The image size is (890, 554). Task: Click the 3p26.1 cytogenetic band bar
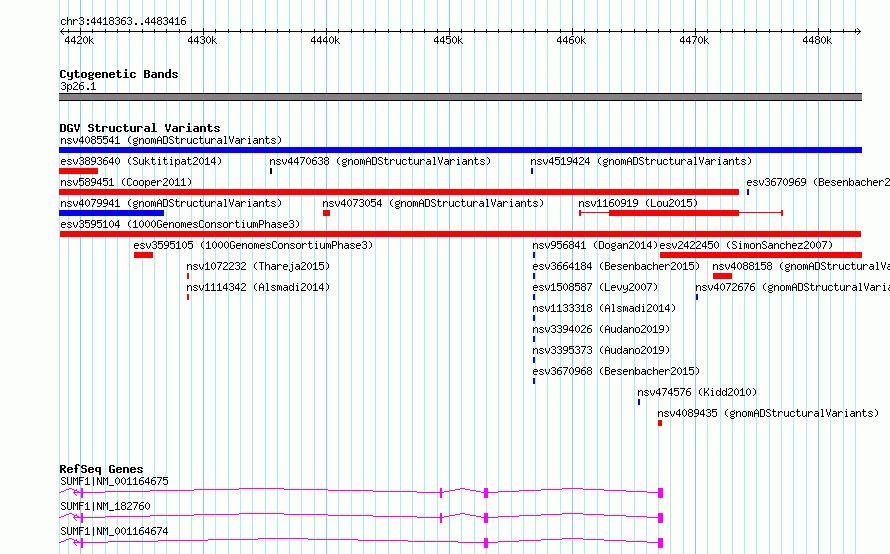[x=460, y=97]
